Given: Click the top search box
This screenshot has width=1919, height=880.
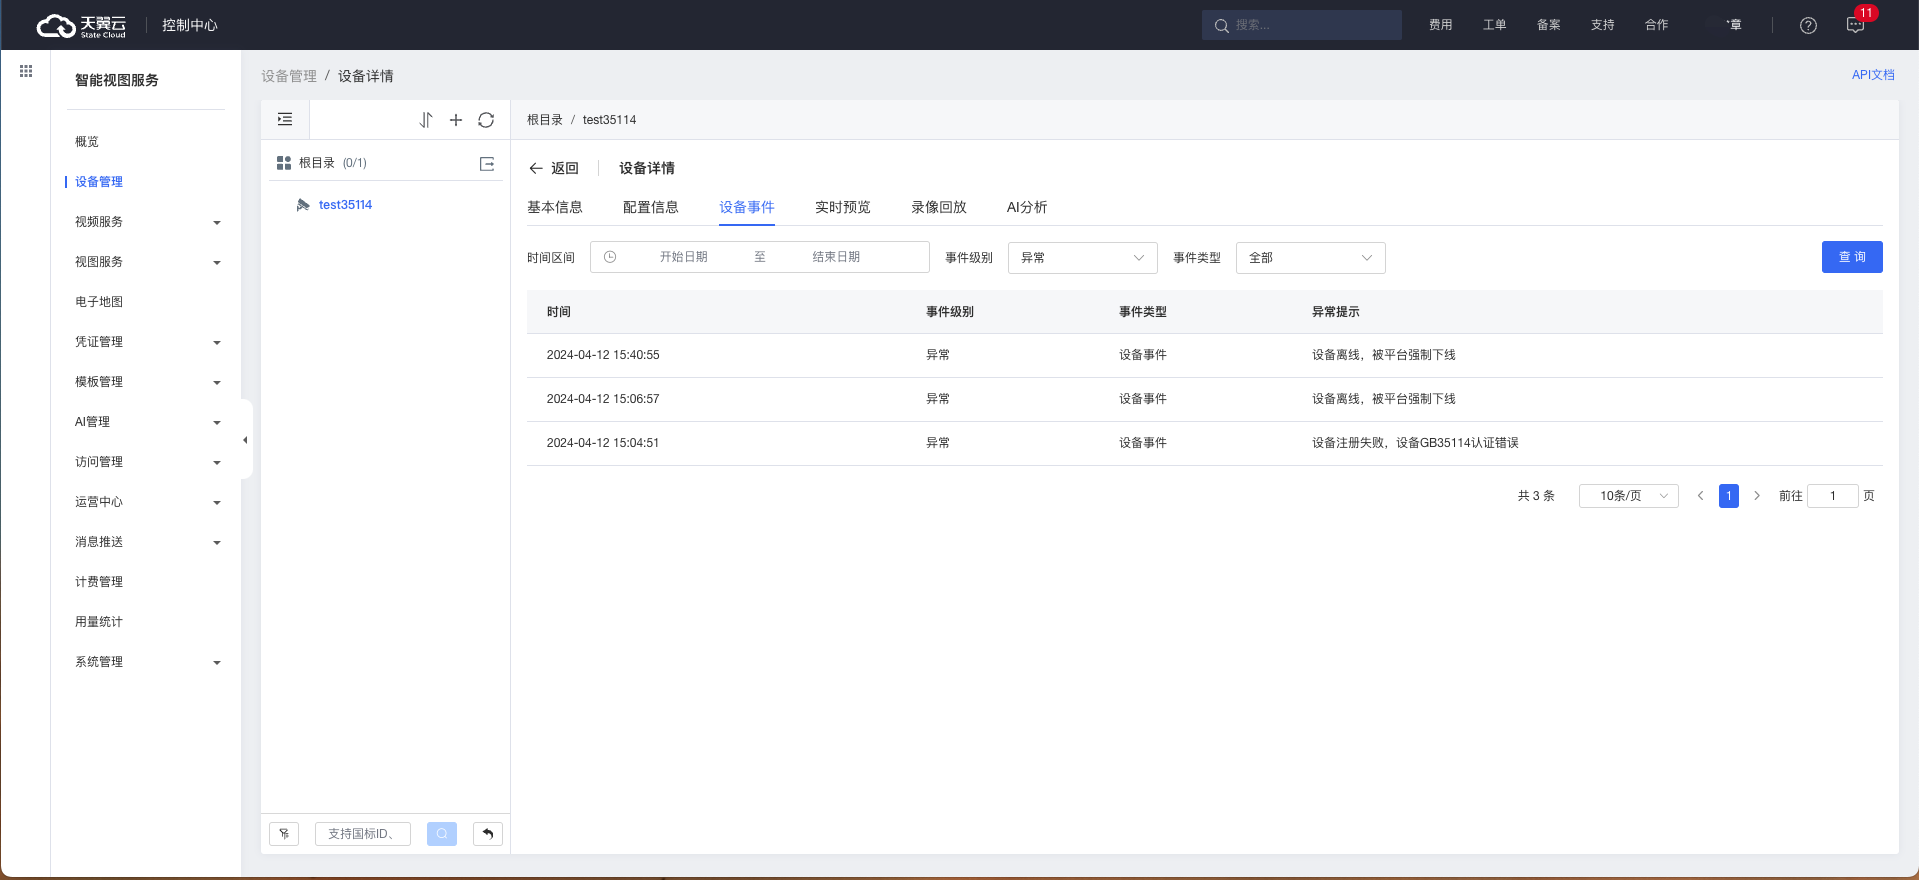Looking at the screenshot, I should (1302, 25).
